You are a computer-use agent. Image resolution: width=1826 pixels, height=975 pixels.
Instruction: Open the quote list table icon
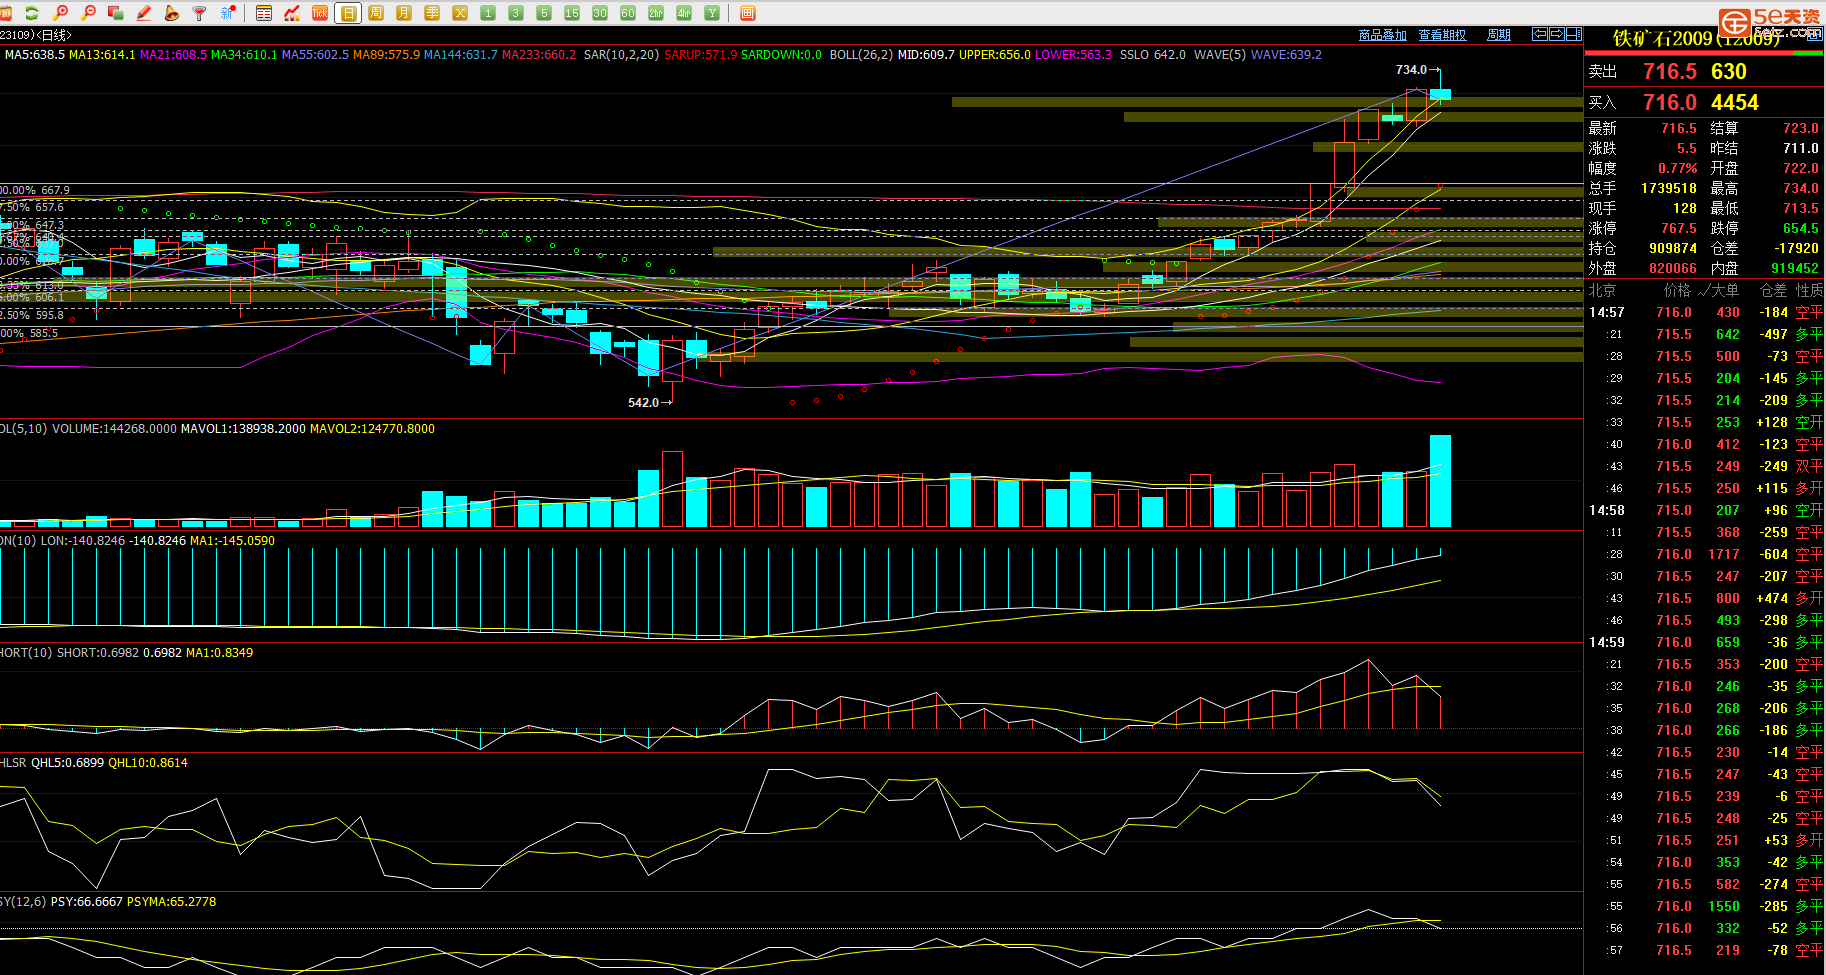[x=264, y=13]
